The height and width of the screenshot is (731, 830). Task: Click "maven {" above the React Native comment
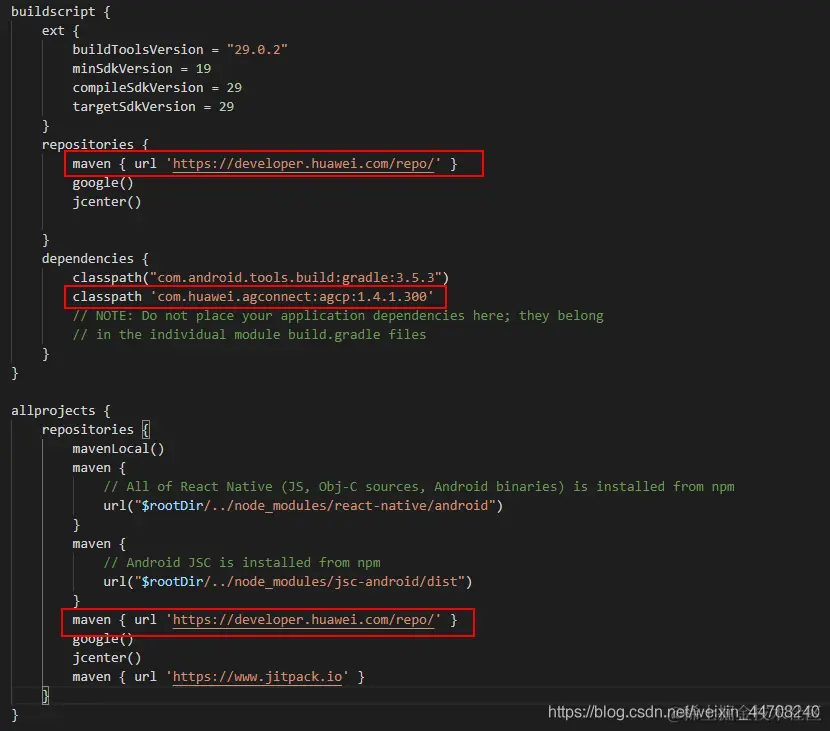(99, 467)
